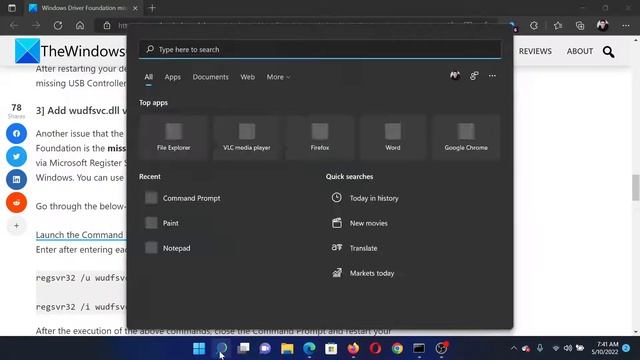Share article on Reddit
Image resolution: width=640 pixels, height=360 pixels.
16,202
